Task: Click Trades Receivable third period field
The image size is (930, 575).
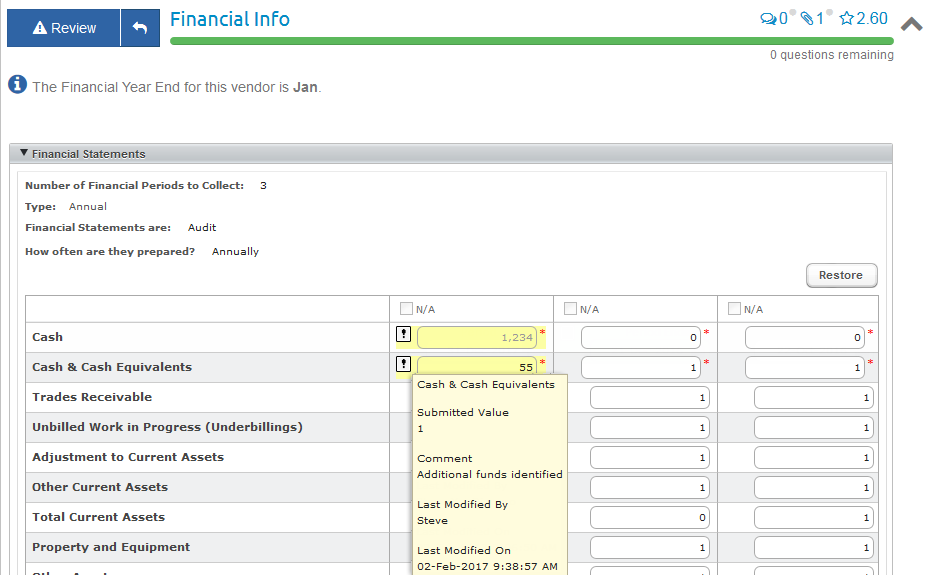Action: (814, 398)
